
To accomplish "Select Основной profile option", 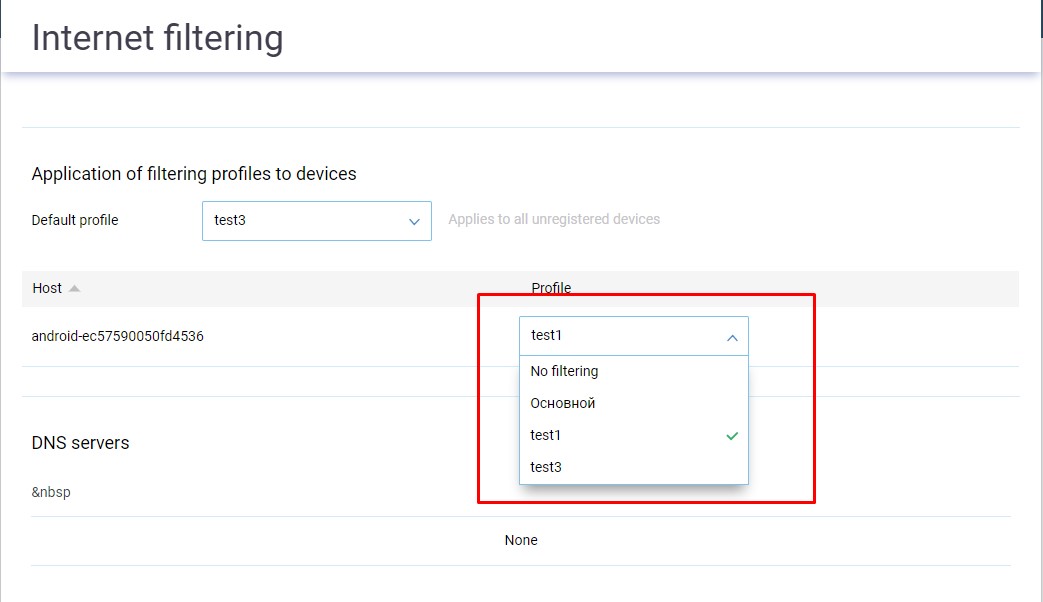I will [x=633, y=403].
